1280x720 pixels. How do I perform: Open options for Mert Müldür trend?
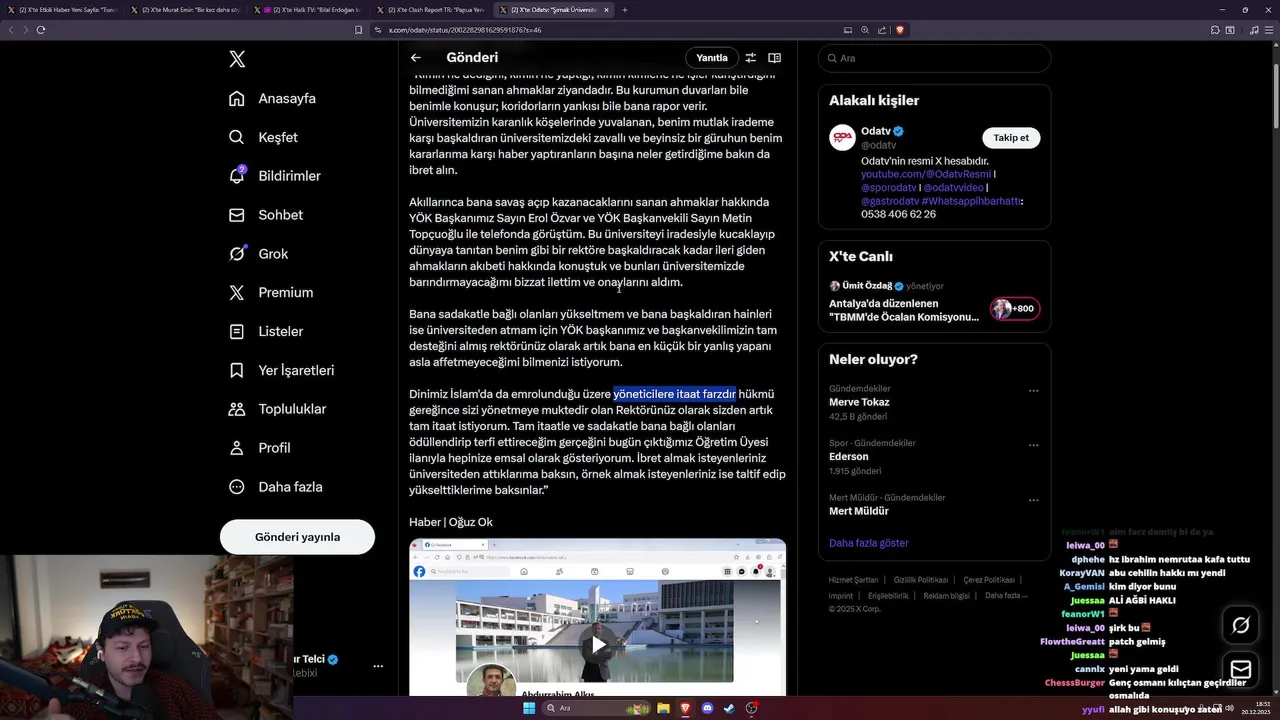(x=1034, y=499)
